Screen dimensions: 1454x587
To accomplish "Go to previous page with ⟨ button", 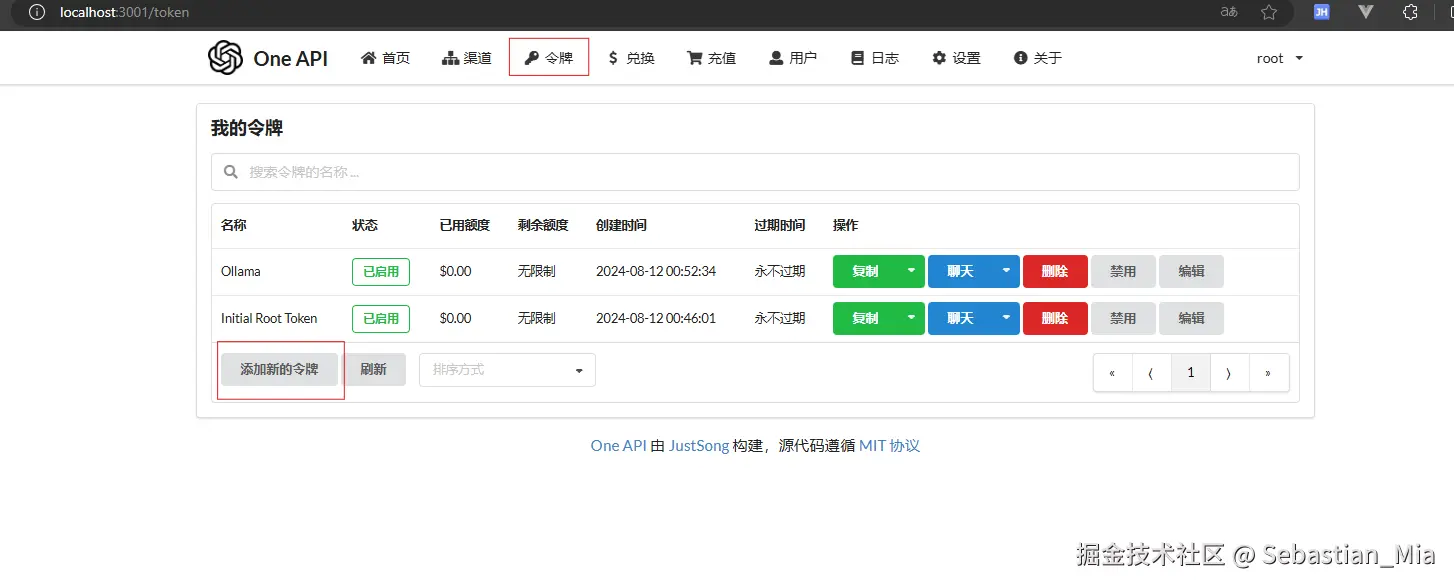I will (x=1151, y=372).
